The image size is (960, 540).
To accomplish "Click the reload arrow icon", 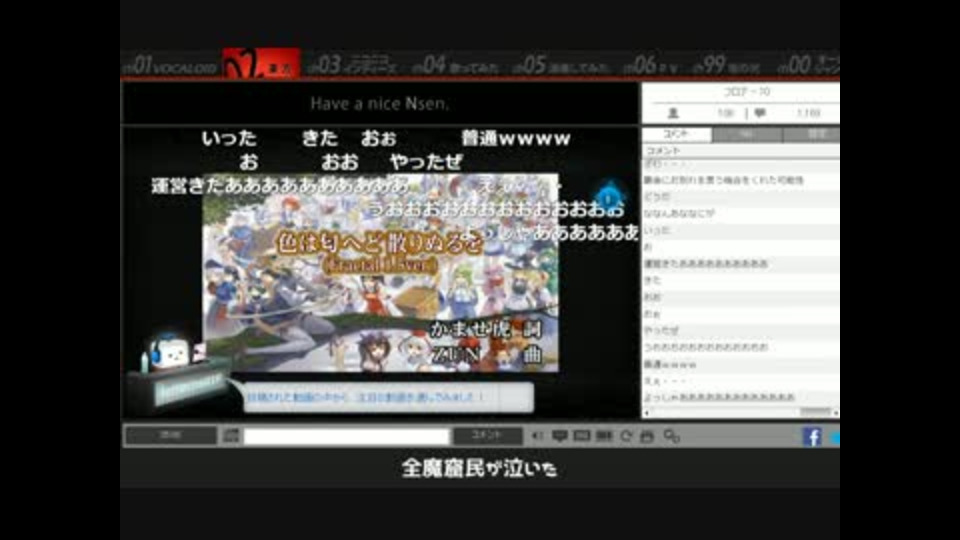I will click(x=626, y=436).
